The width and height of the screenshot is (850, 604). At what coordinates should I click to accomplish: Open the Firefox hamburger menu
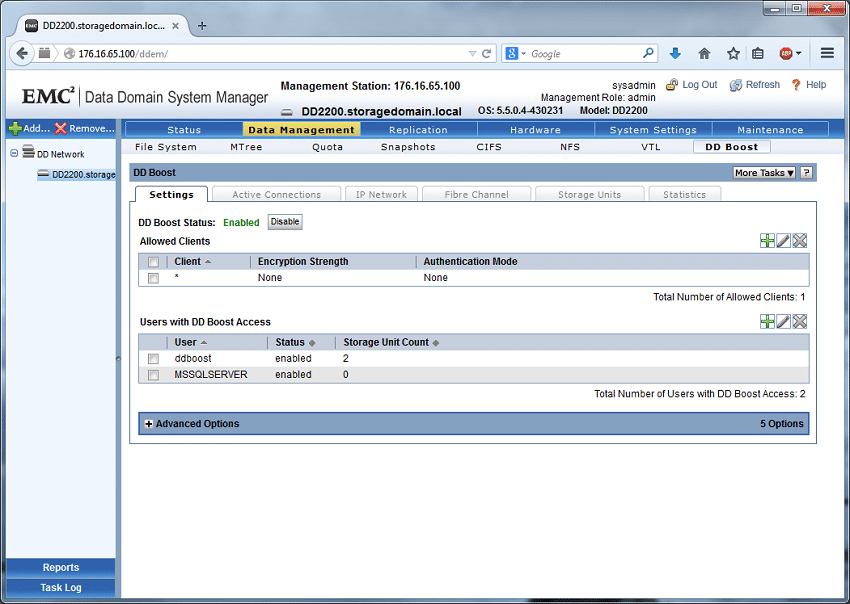tap(827, 53)
